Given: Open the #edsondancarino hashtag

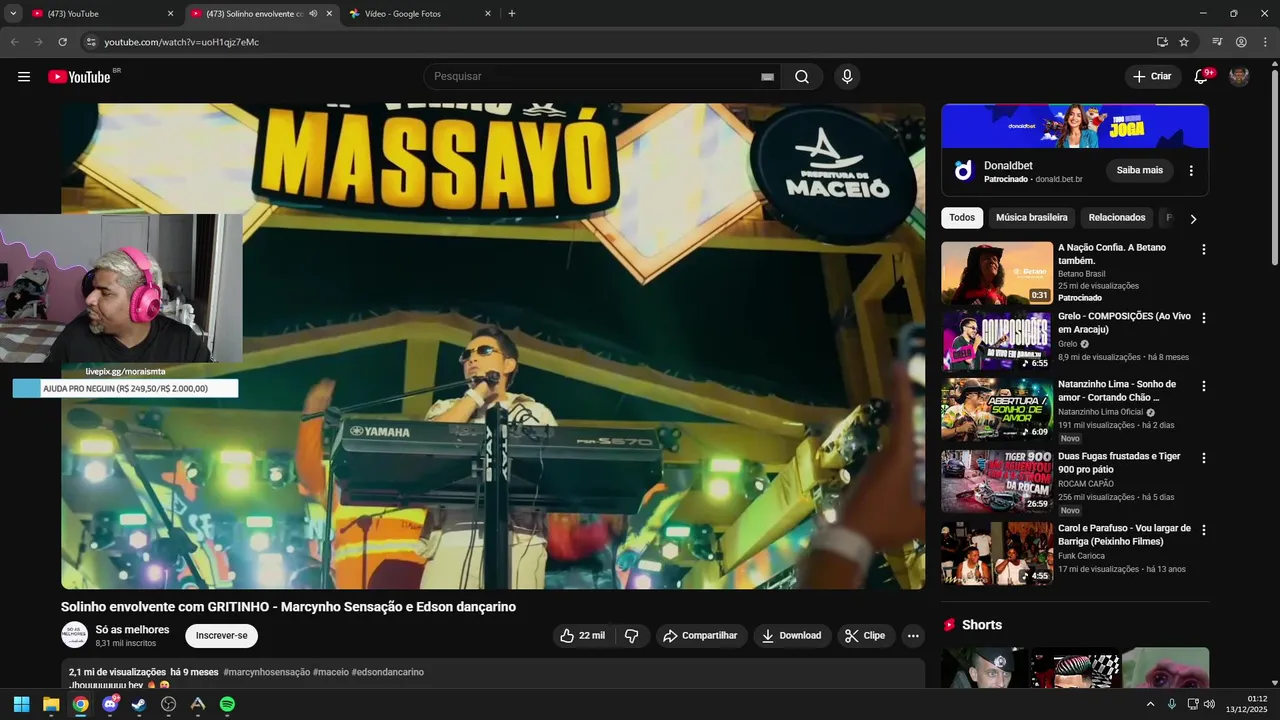Looking at the screenshot, I should pos(388,672).
